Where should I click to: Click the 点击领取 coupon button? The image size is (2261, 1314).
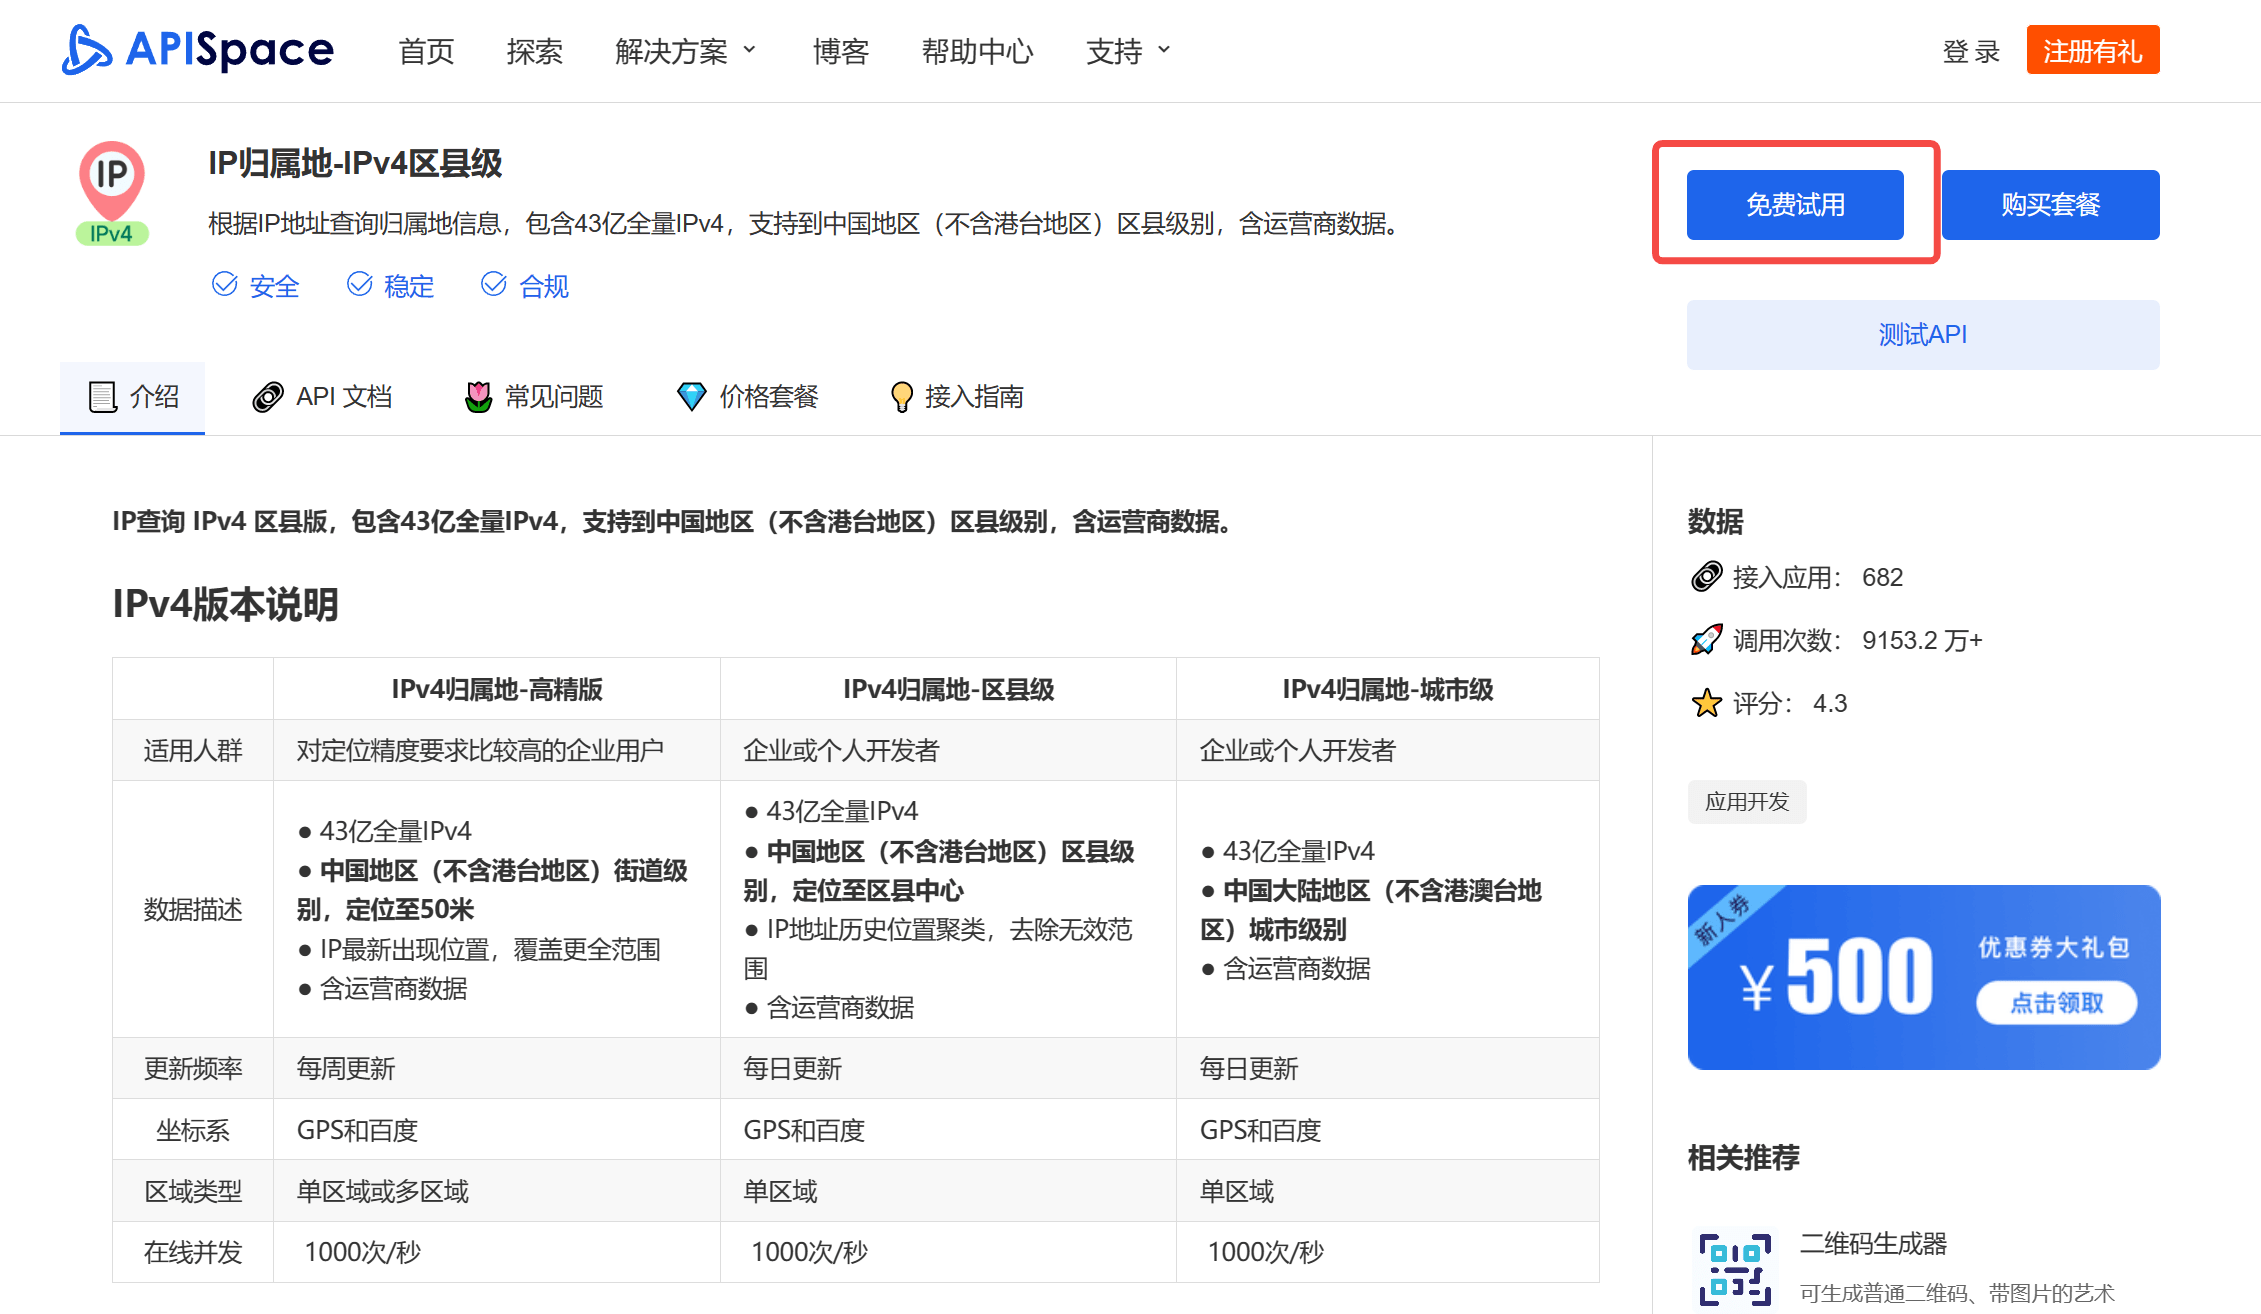pyautogui.click(x=2056, y=1002)
